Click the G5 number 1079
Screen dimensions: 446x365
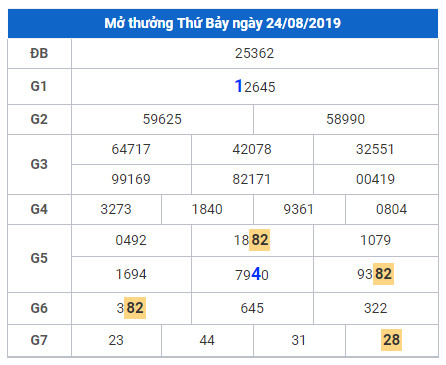(x=375, y=240)
